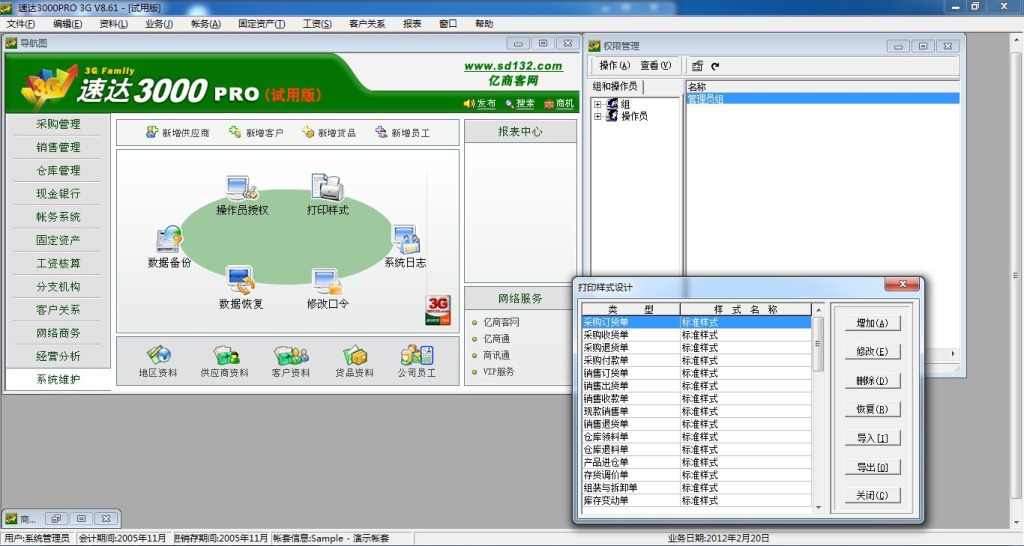
Task: Switch to 采购管理 sidebar tab
Action: coord(57,124)
